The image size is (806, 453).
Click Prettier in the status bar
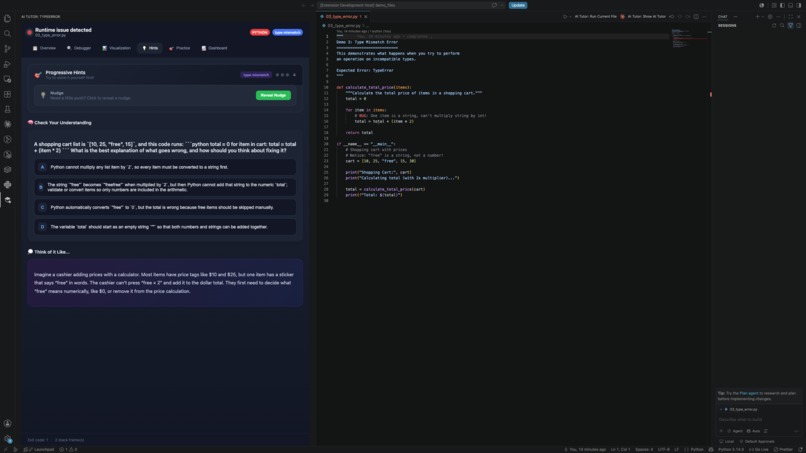tap(783, 449)
